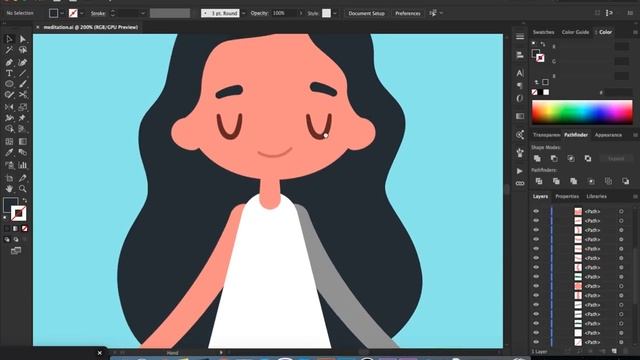Select the Direct Selection tool
This screenshot has width=640, height=360.
pos(22,39)
